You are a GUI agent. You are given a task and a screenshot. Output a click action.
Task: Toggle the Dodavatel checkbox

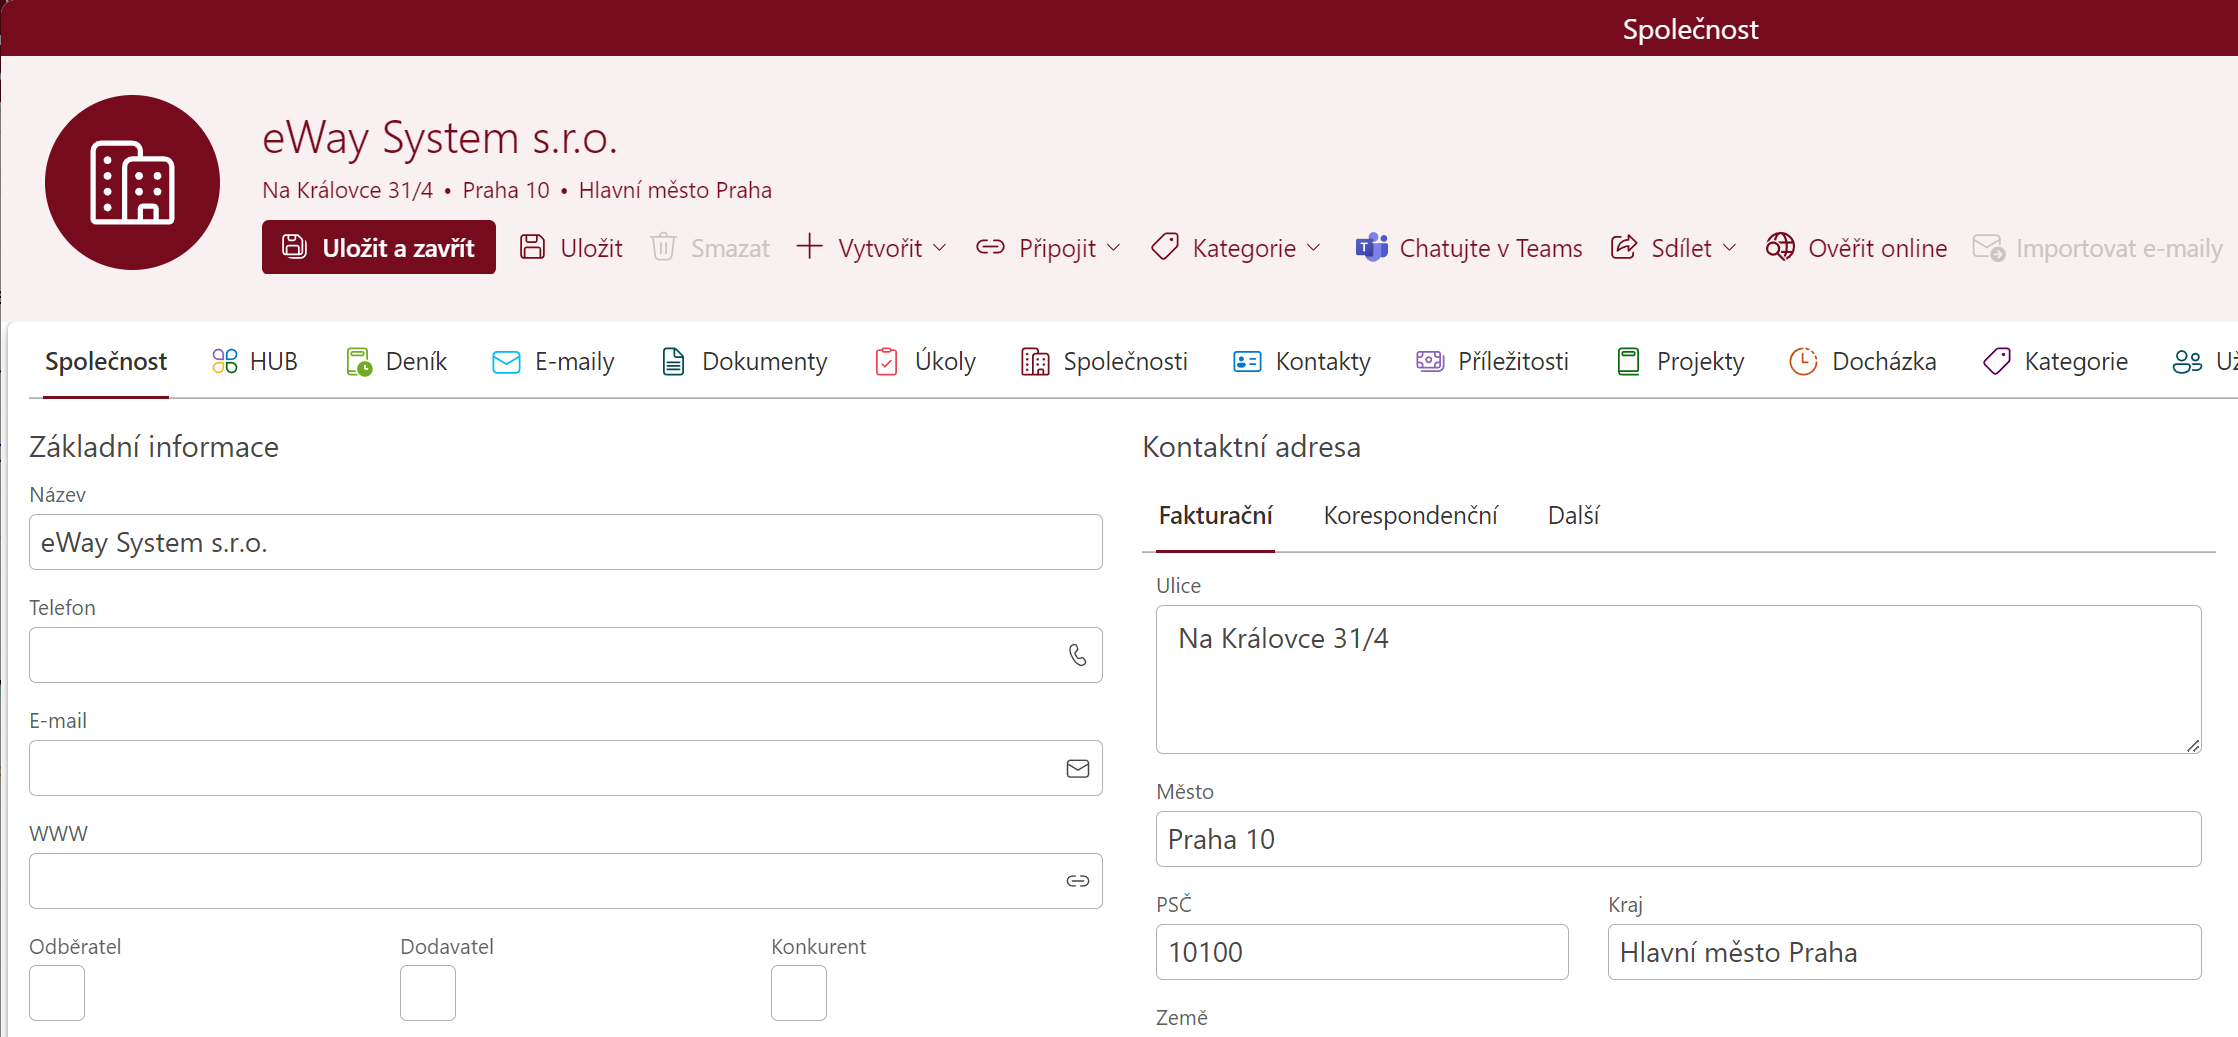(x=428, y=993)
